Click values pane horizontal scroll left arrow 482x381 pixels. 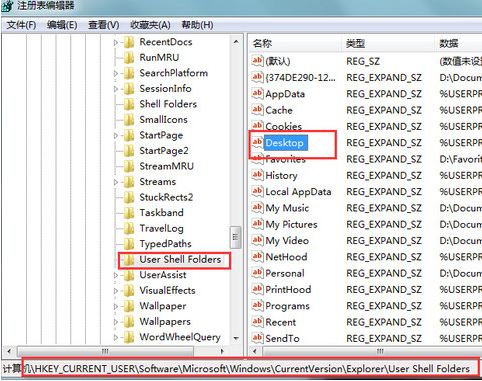pyautogui.click(x=255, y=351)
